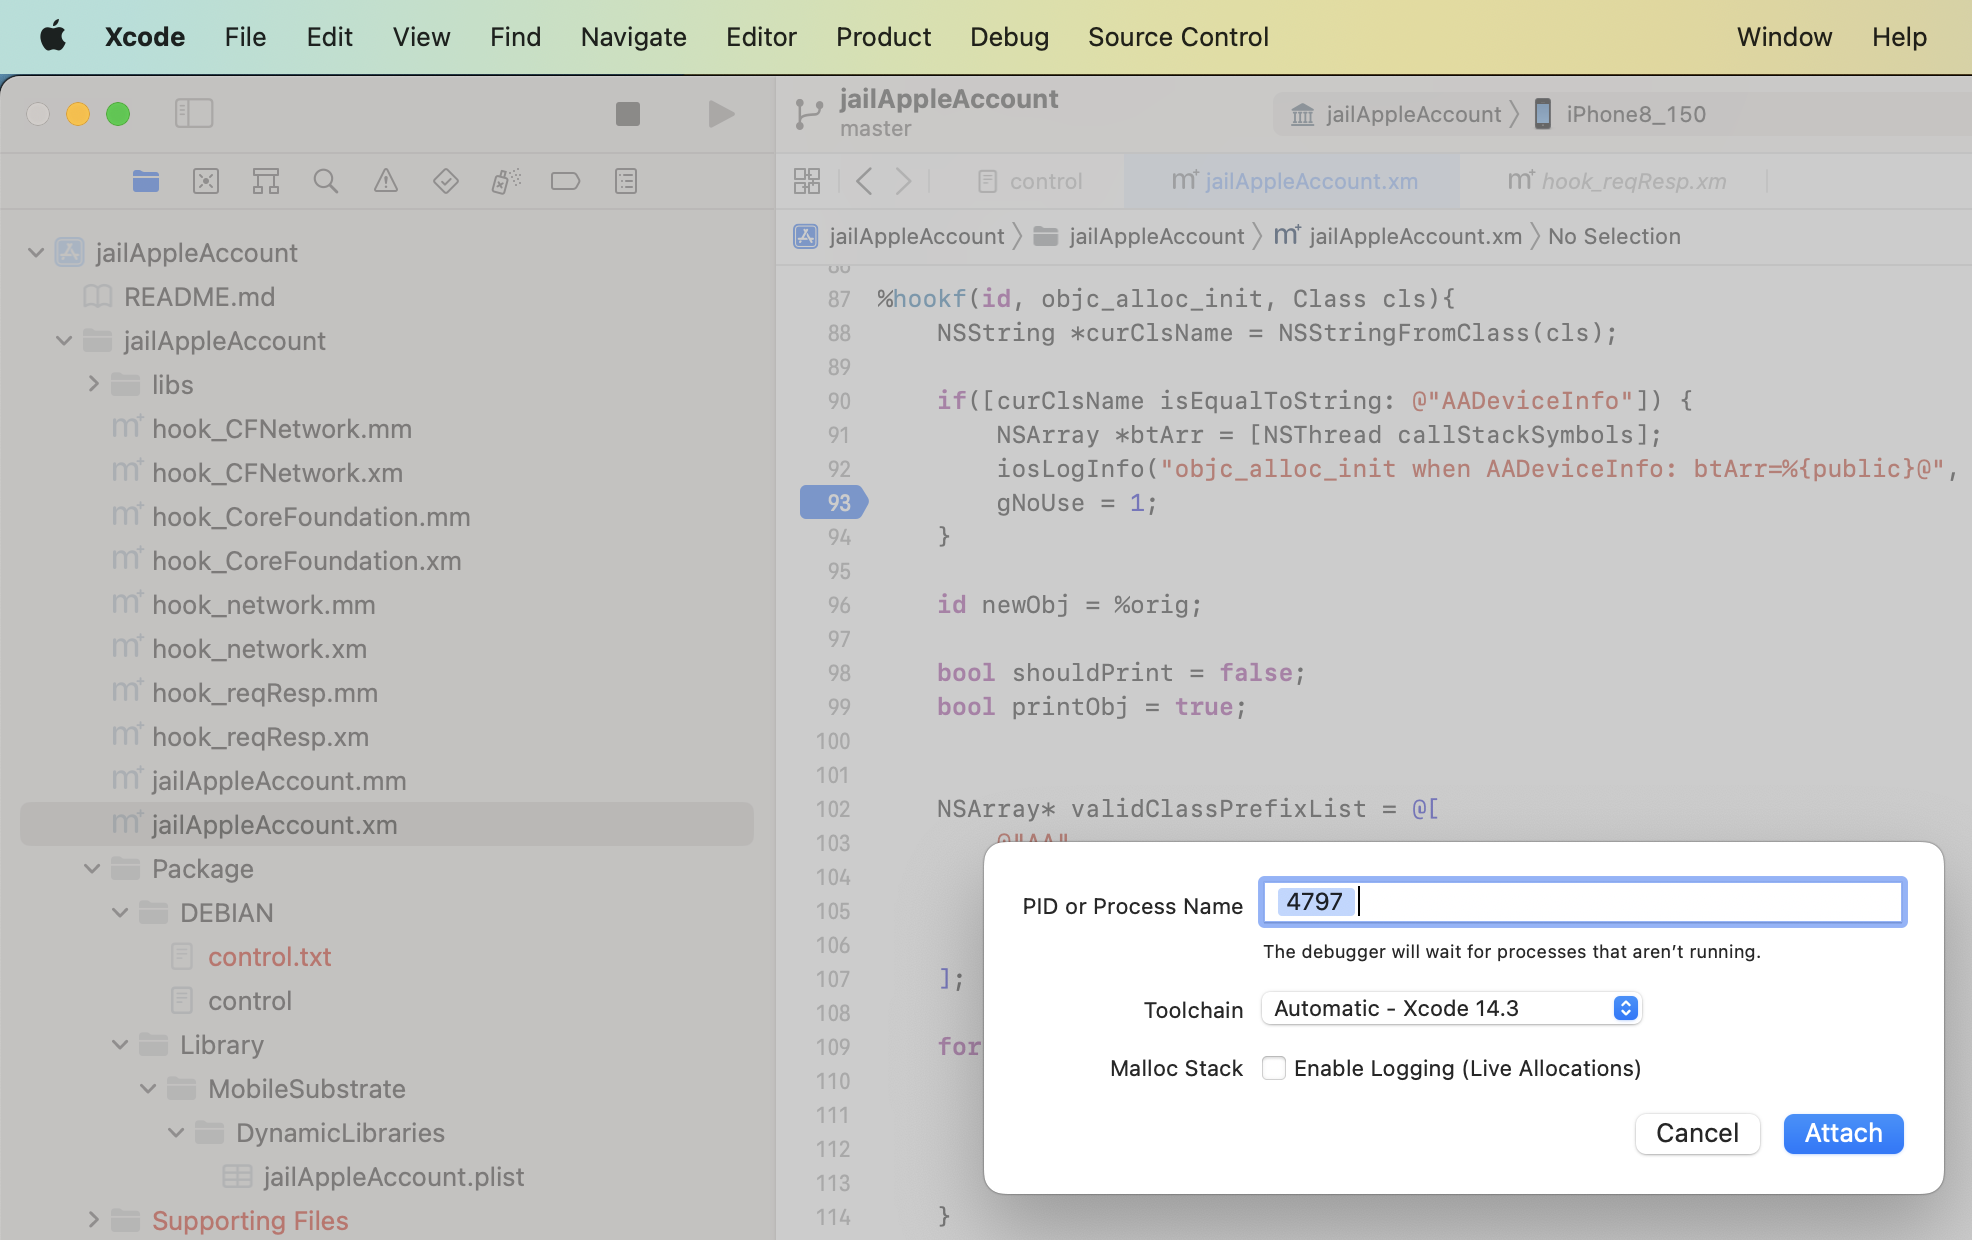The height and width of the screenshot is (1240, 1972).
Task: Click jailAppleAccount.xm in jump bar
Action: [1398, 236]
